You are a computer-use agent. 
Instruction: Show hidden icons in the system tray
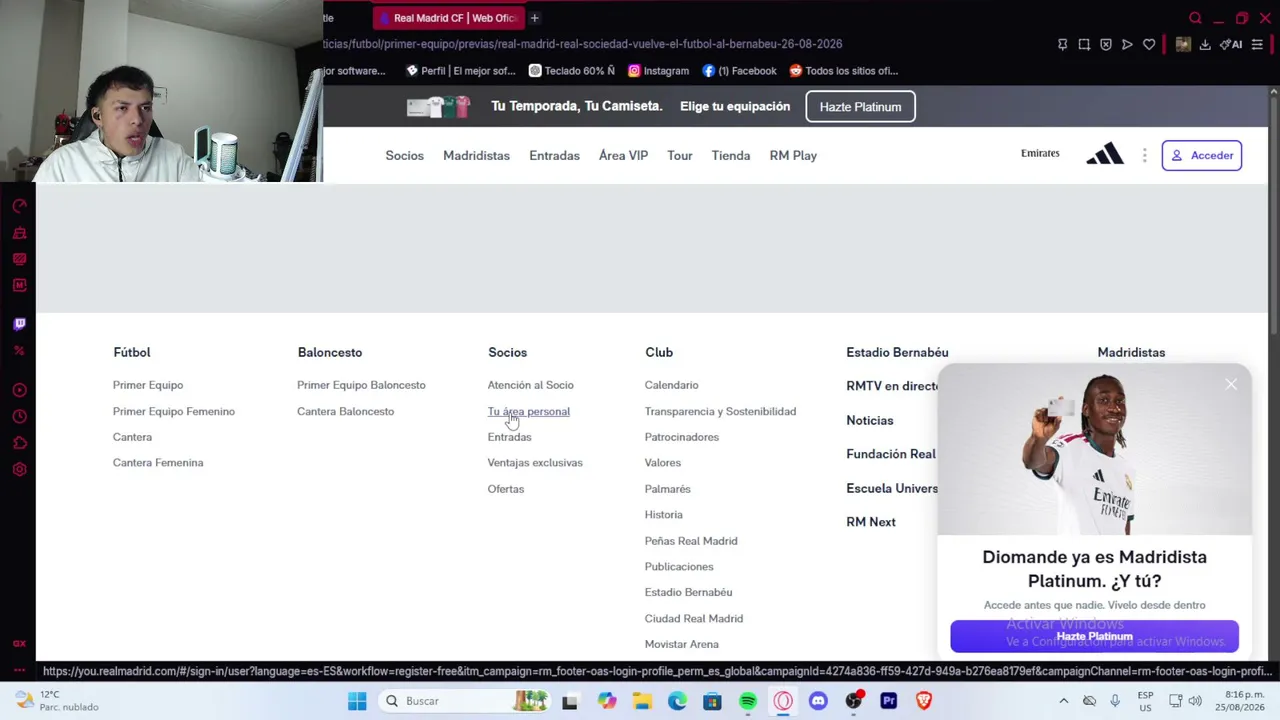click(1063, 701)
